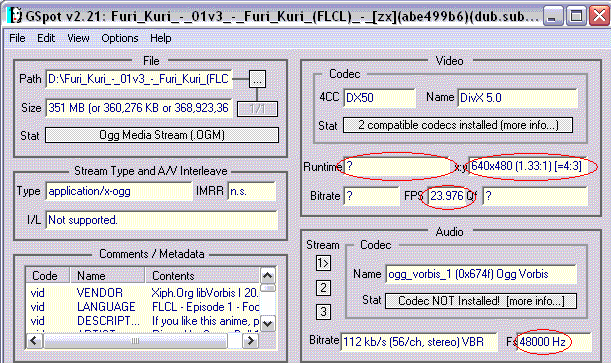Viewport: 611px width, 364px height.
Task: Click 'Xiph.Org libVorbis' contents cell
Action: point(205,293)
